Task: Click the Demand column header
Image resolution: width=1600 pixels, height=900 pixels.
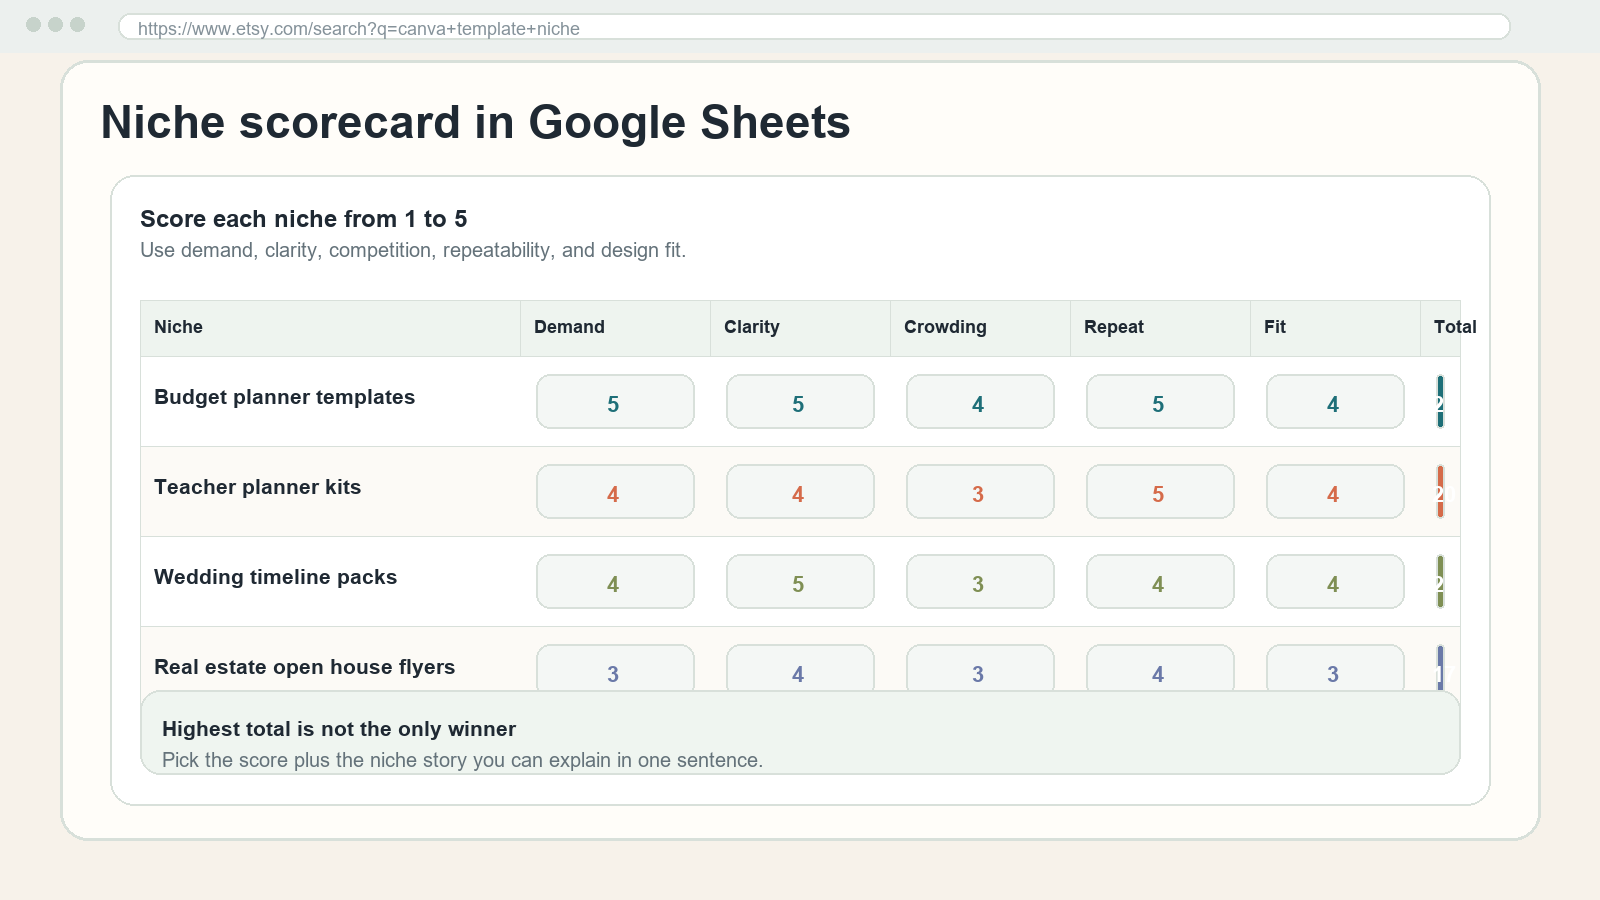Action: point(615,328)
